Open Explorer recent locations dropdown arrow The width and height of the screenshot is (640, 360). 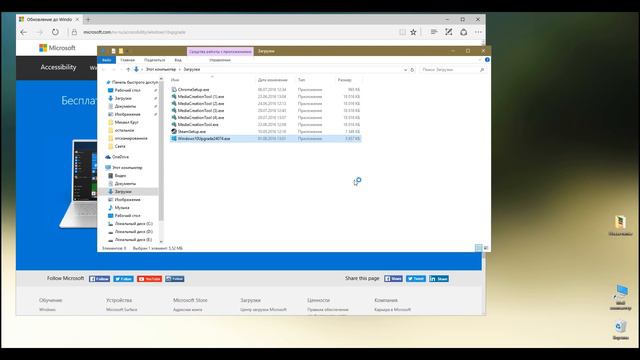point(121,70)
